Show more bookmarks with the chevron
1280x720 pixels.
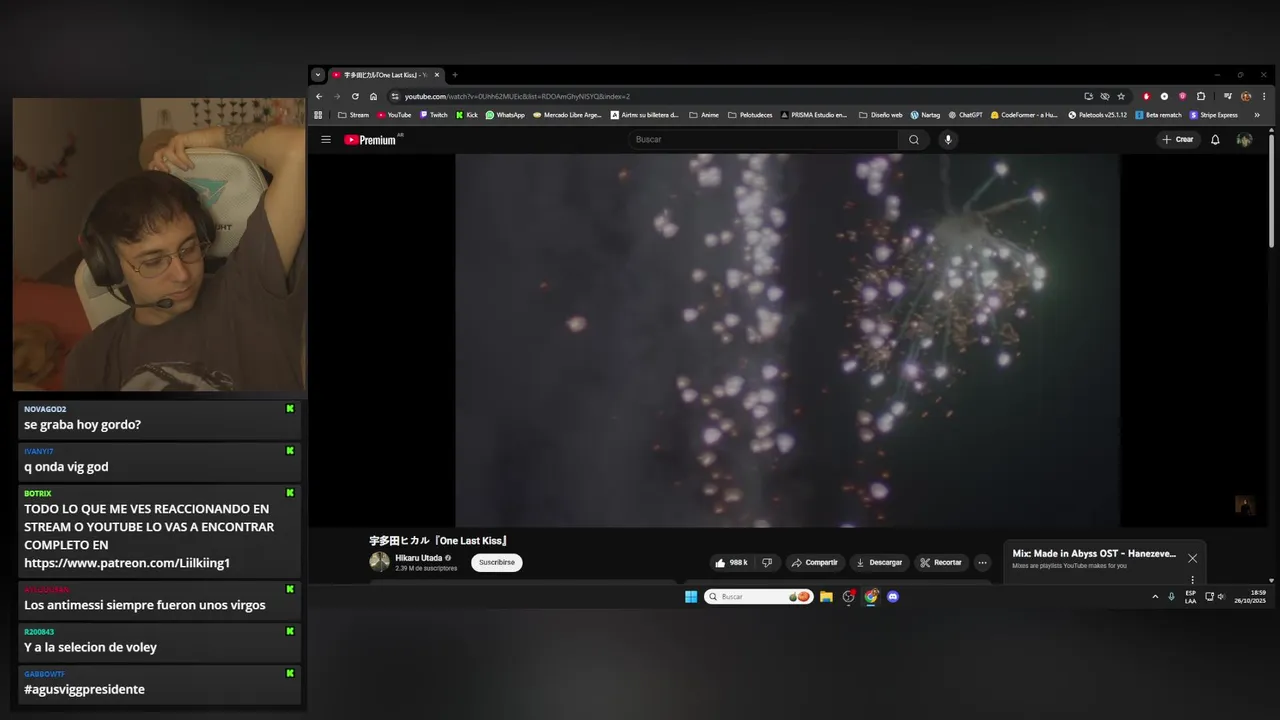tap(1257, 115)
